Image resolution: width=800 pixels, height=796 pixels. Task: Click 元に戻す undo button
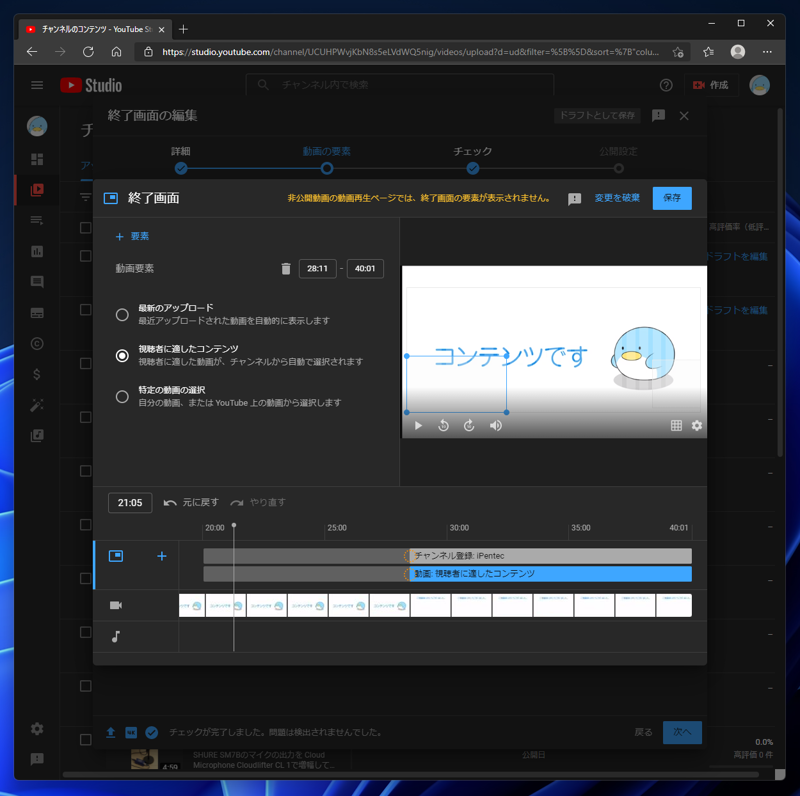191,503
